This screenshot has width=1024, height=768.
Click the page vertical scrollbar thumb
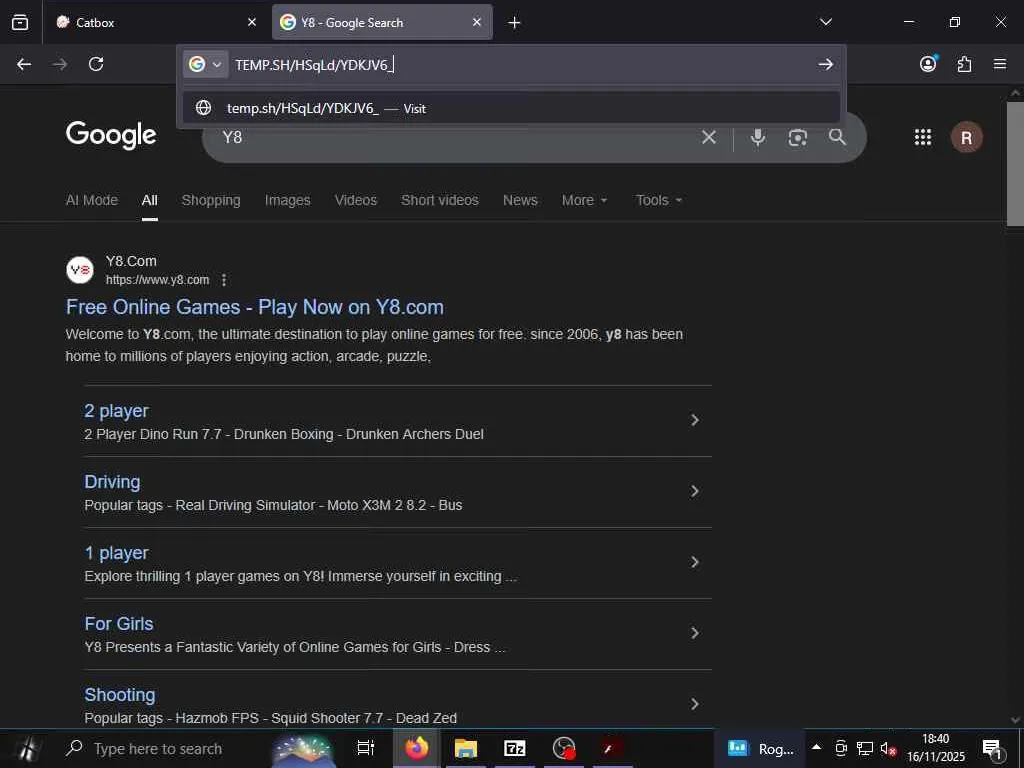point(1015,163)
